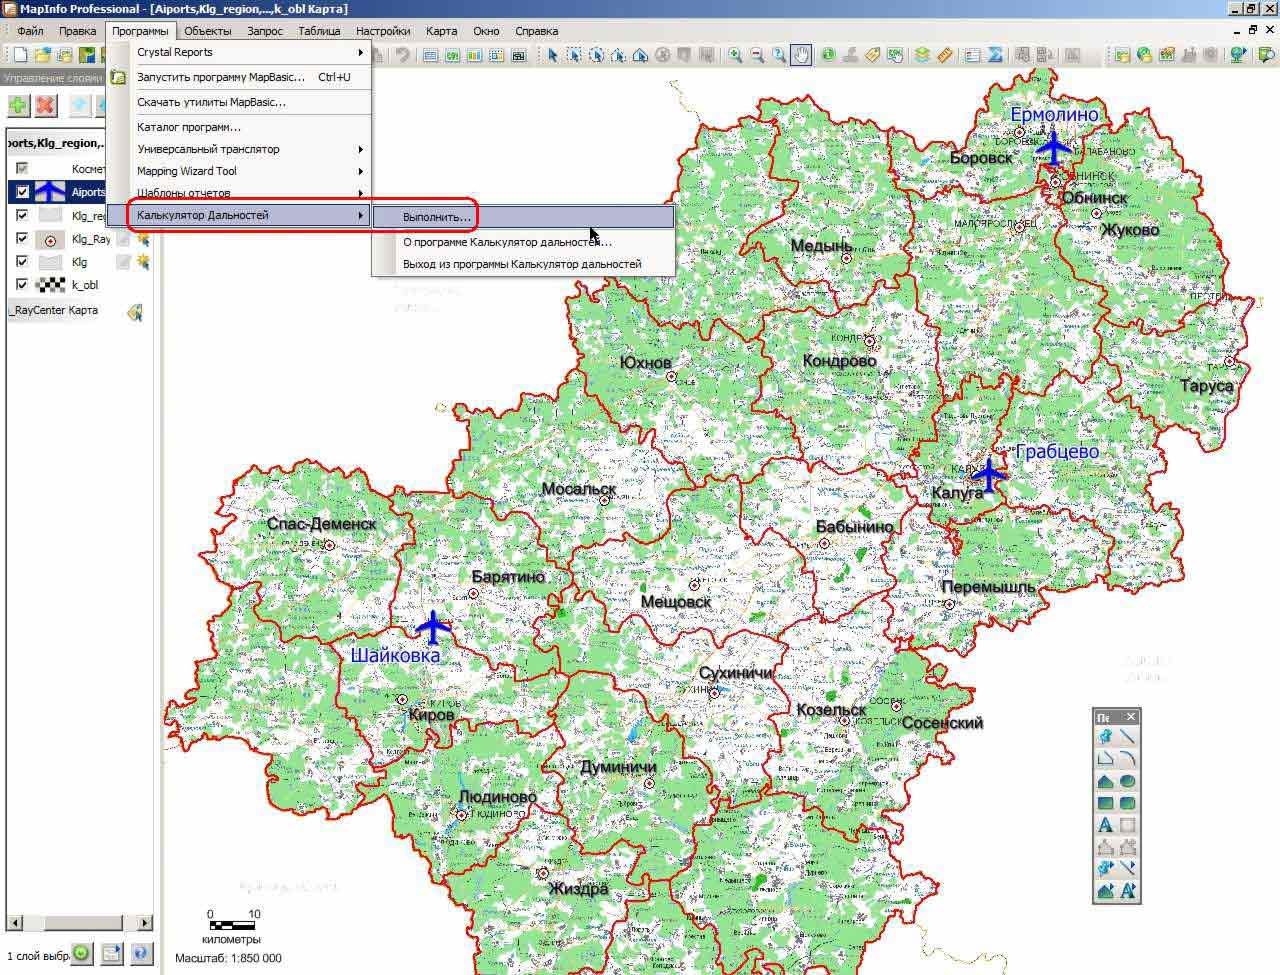Toggle visibility of the Klg_region layer
Screen dimensions: 1280x975
pos(22,215)
